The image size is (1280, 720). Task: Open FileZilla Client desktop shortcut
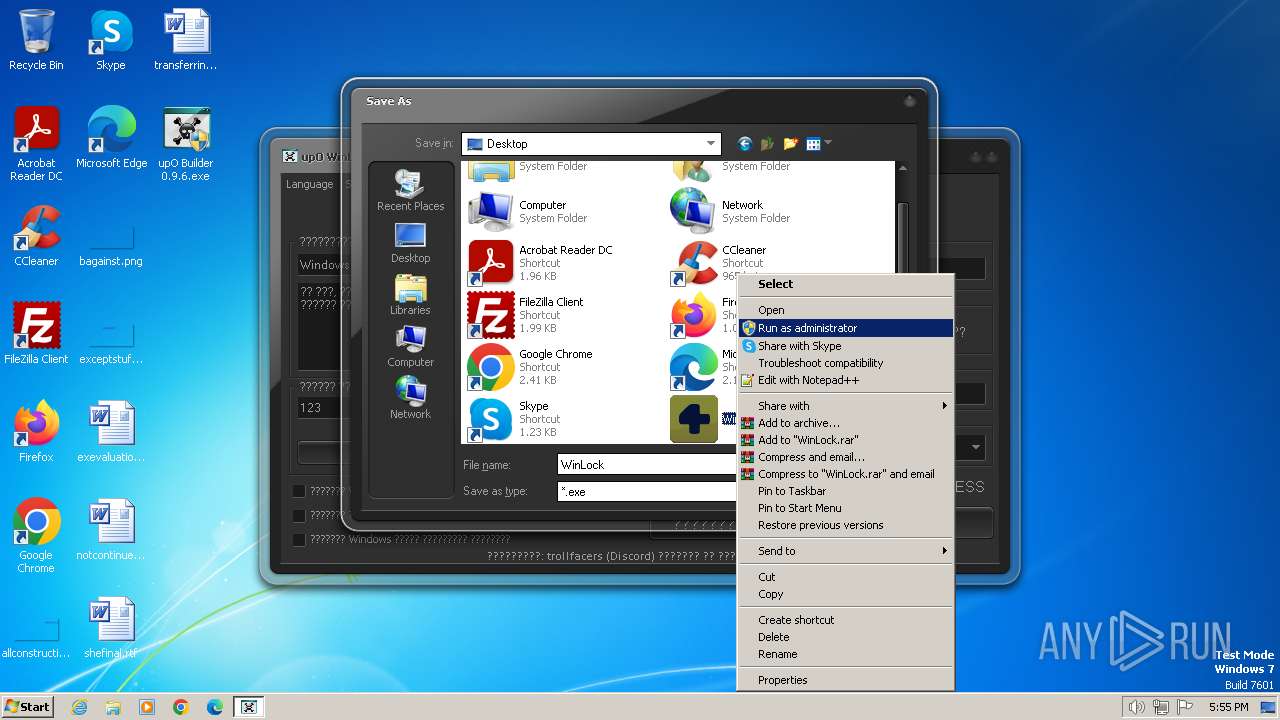tap(36, 334)
